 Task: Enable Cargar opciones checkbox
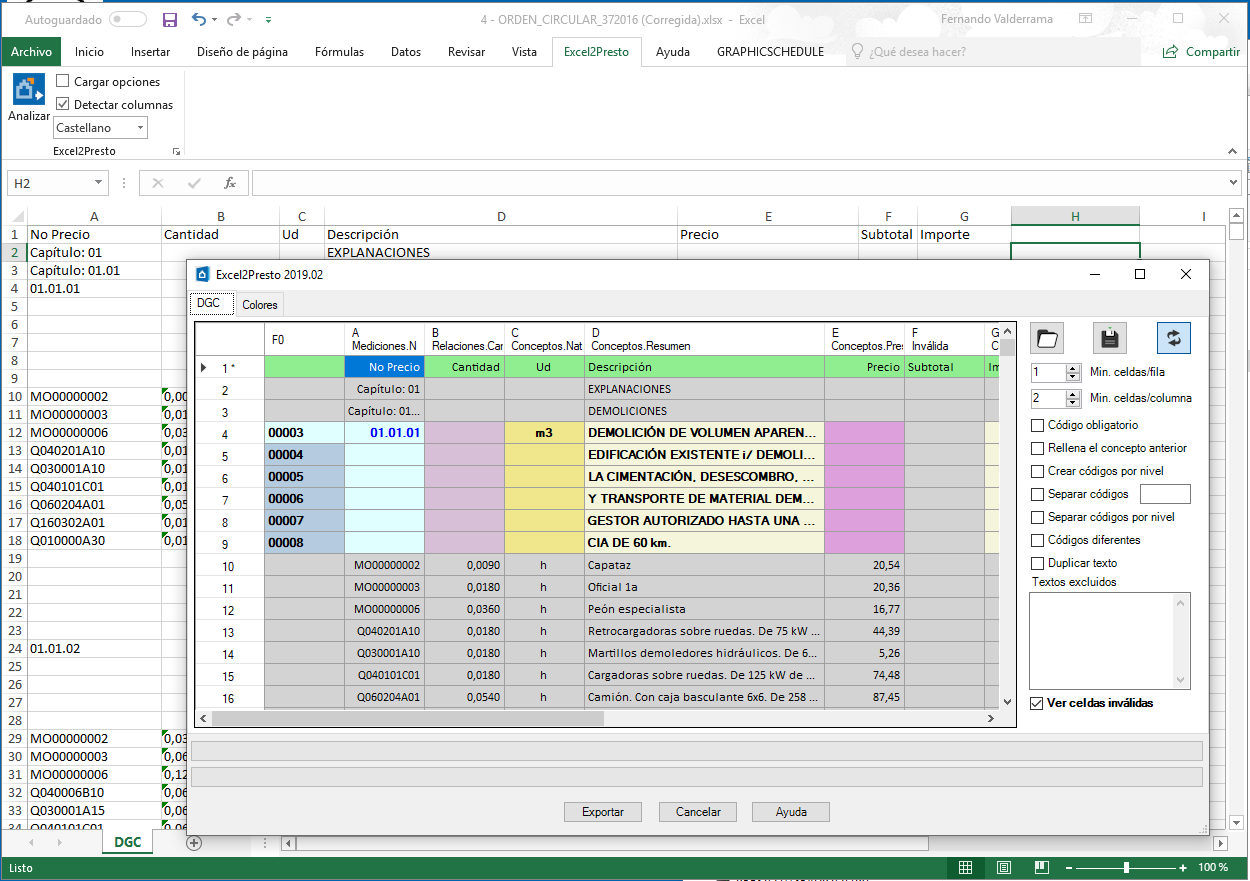point(63,81)
